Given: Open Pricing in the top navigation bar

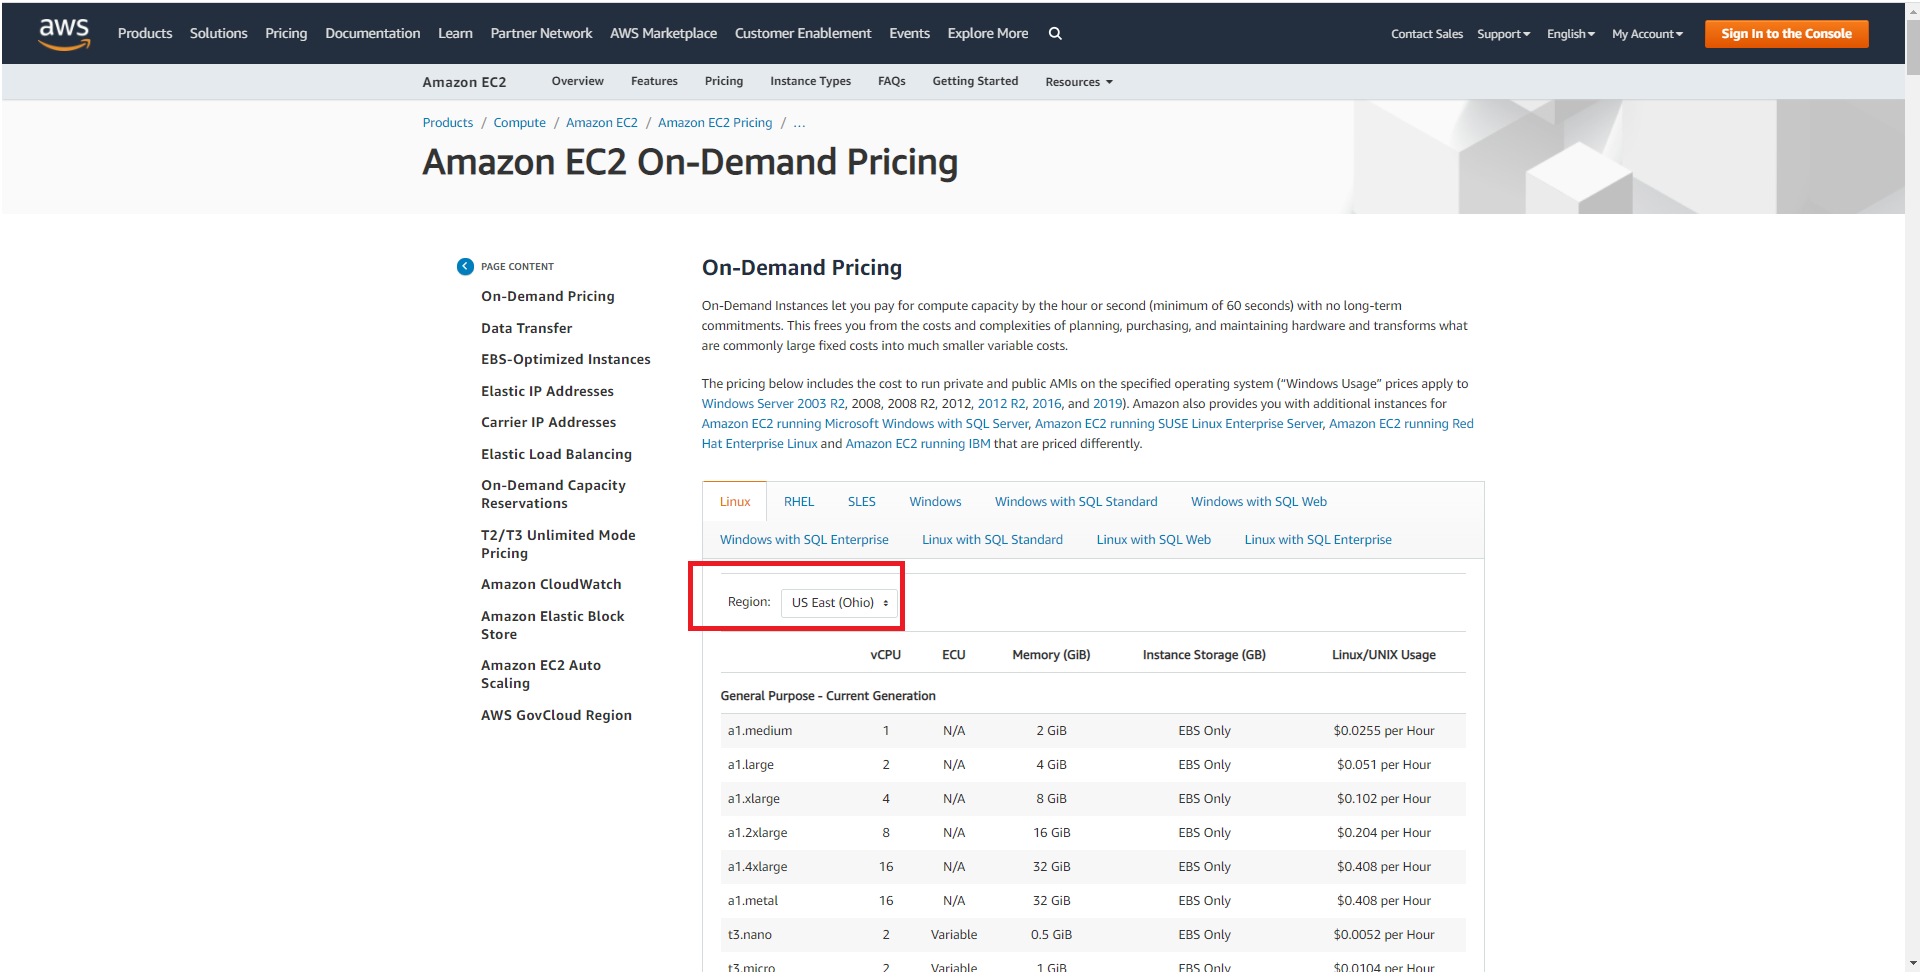Looking at the screenshot, I should [286, 33].
